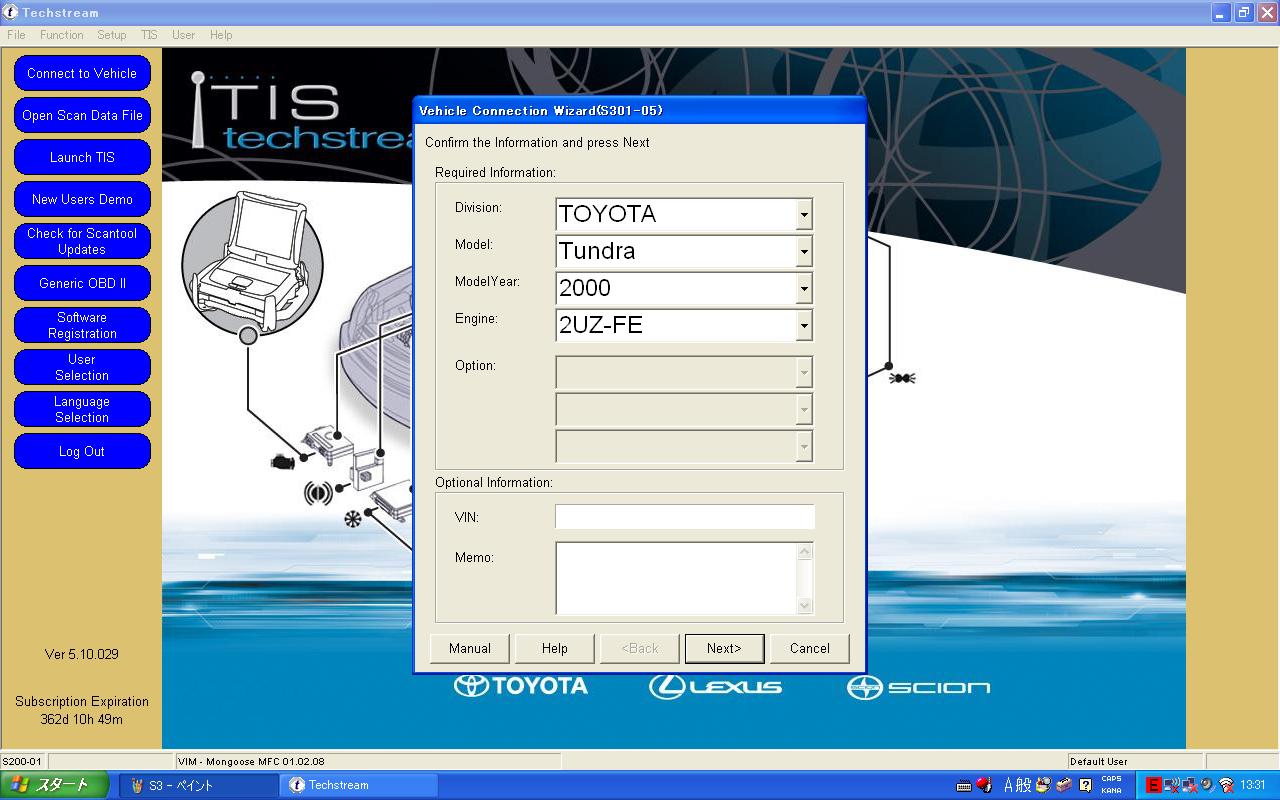Screen dimensions: 1280x800
Task: Click the Techstream taskbar button
Action: (359, 785)
